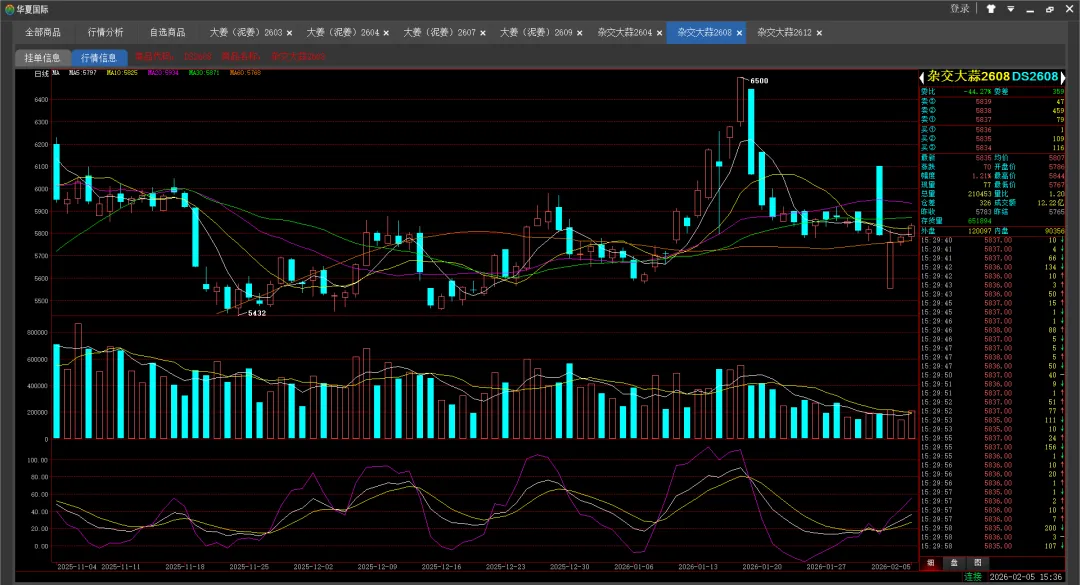
Task: Go to previous contract with left arrow
Action: tap(922, 77)
